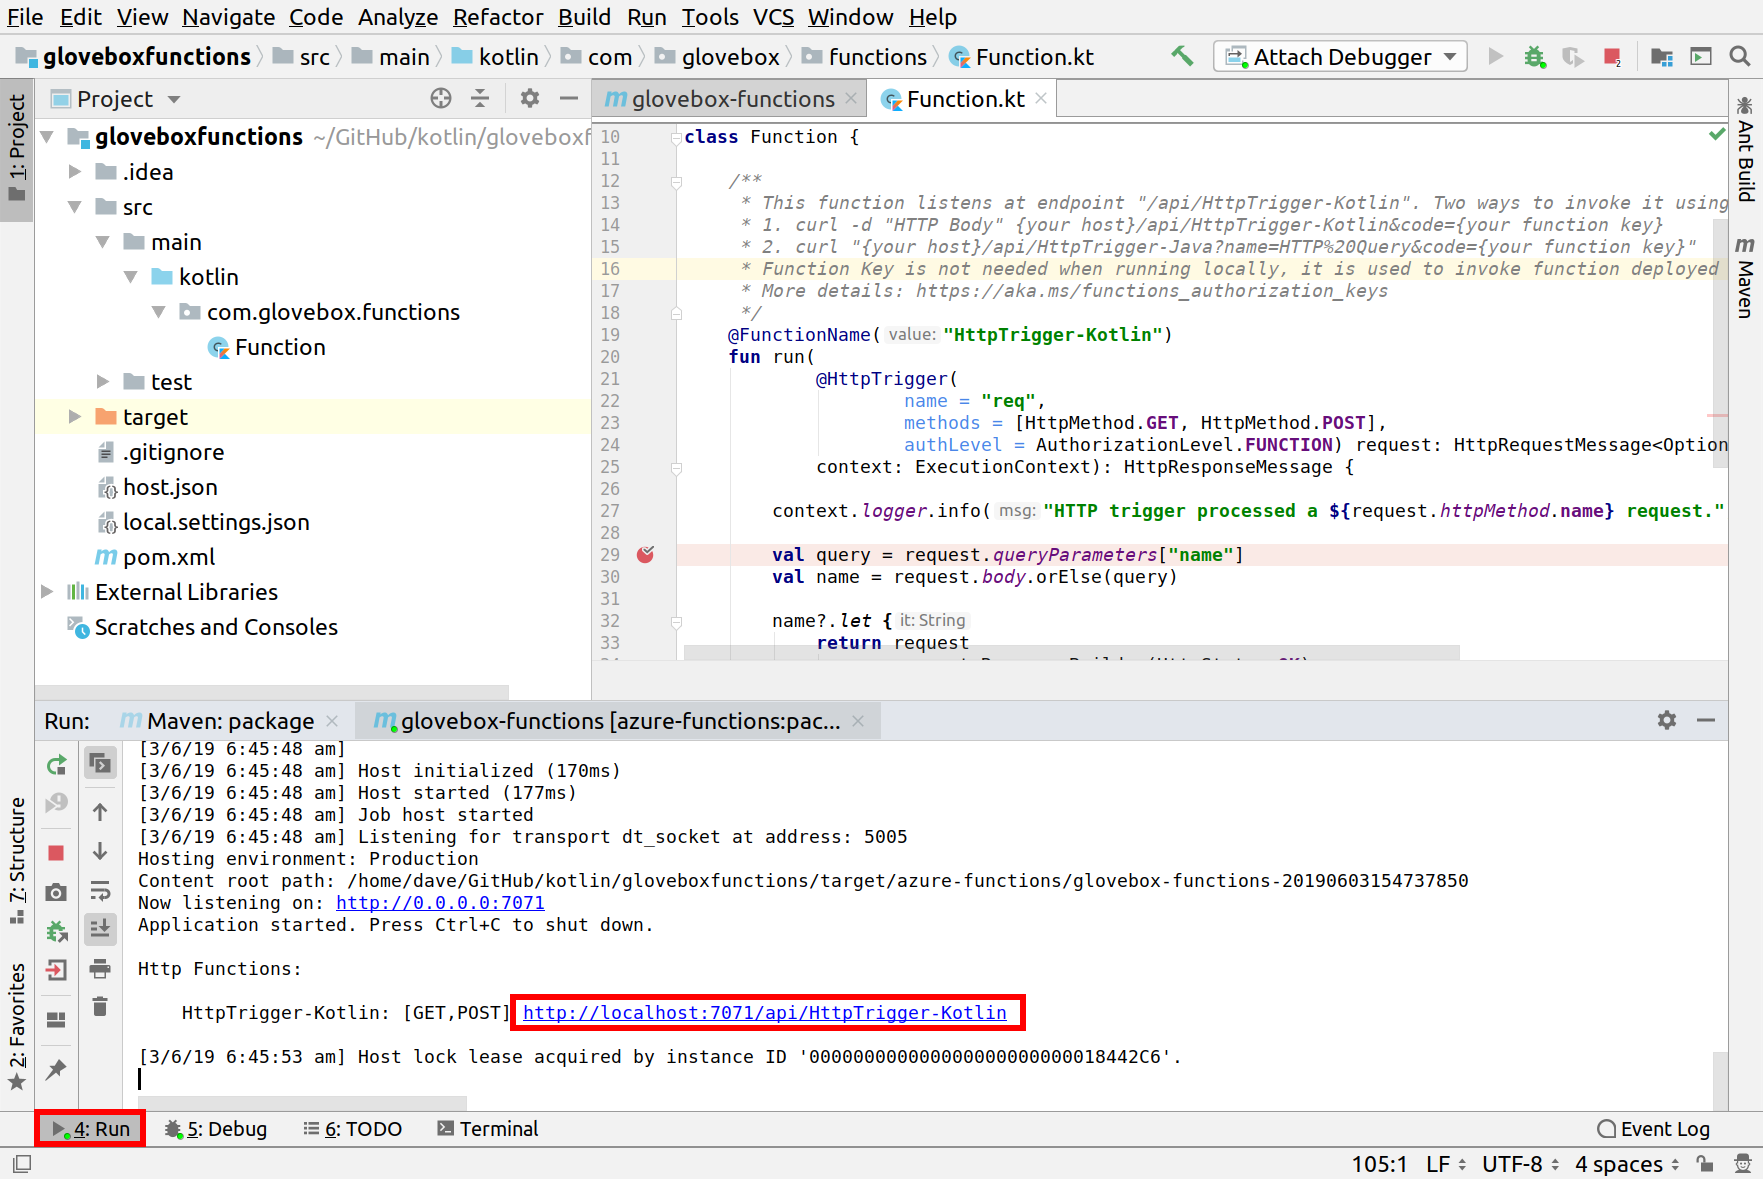Image resolution: width=1763 pixels, height=1179 pixels.
Task: Toggle Soft-Wrap in the Run console
Action: [x=100, y=890]
